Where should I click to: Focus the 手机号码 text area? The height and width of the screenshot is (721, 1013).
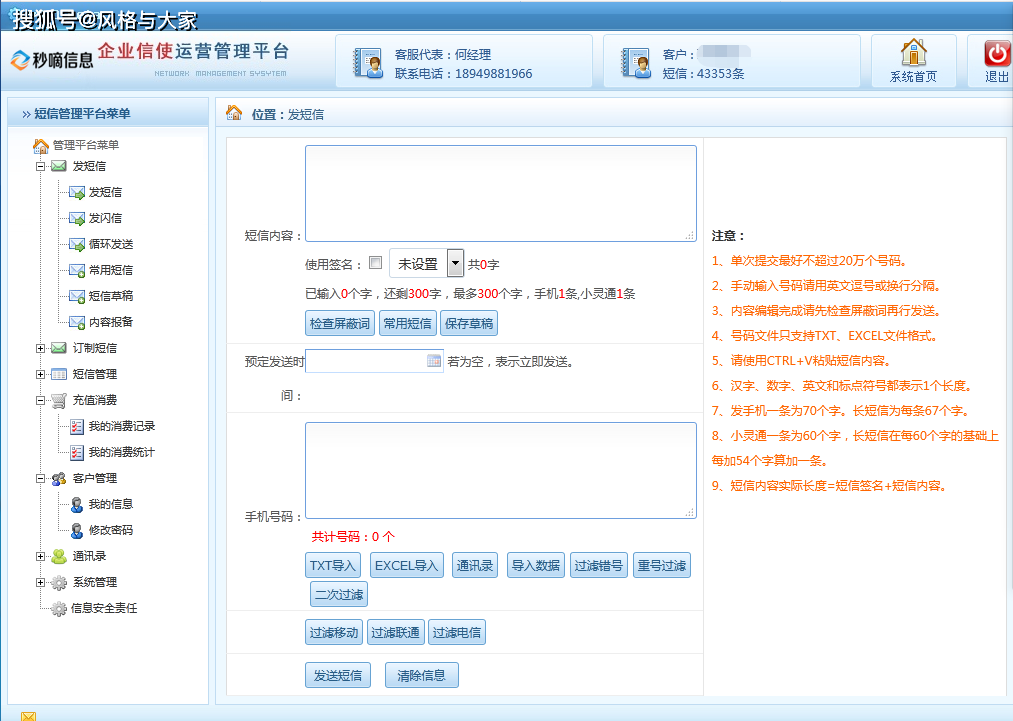501,470
